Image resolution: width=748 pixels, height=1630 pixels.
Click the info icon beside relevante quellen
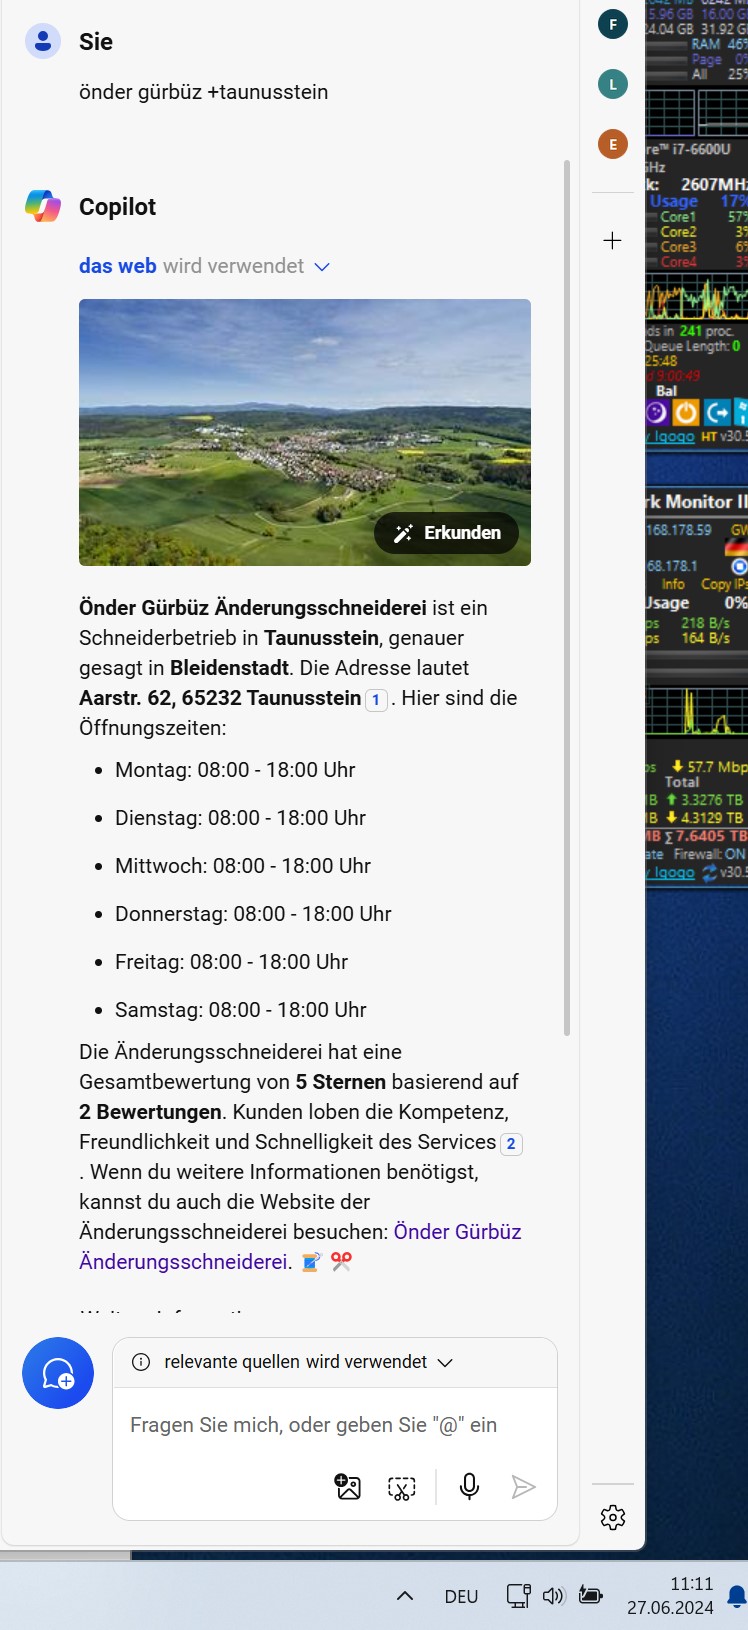[x=141, y=1362]
